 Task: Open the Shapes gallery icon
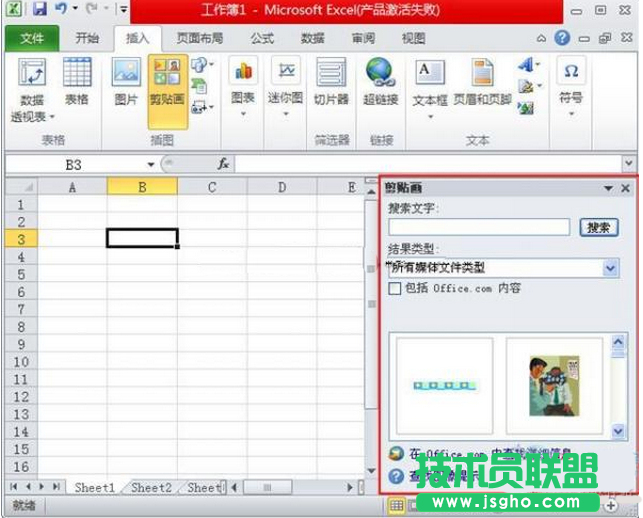pos(199,65)
